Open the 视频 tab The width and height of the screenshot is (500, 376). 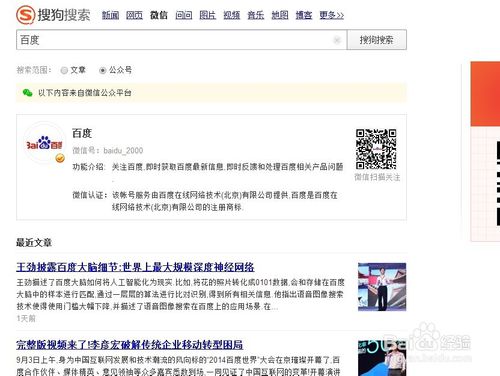click(x=232, y=15)
